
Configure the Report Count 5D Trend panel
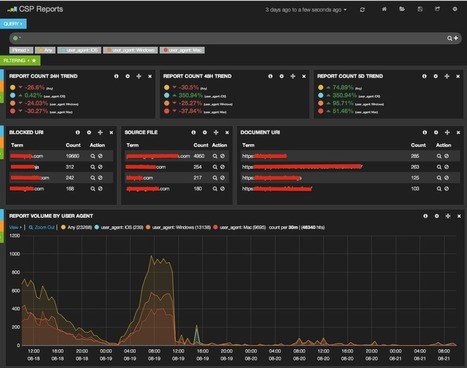click(x=435, y=76)
